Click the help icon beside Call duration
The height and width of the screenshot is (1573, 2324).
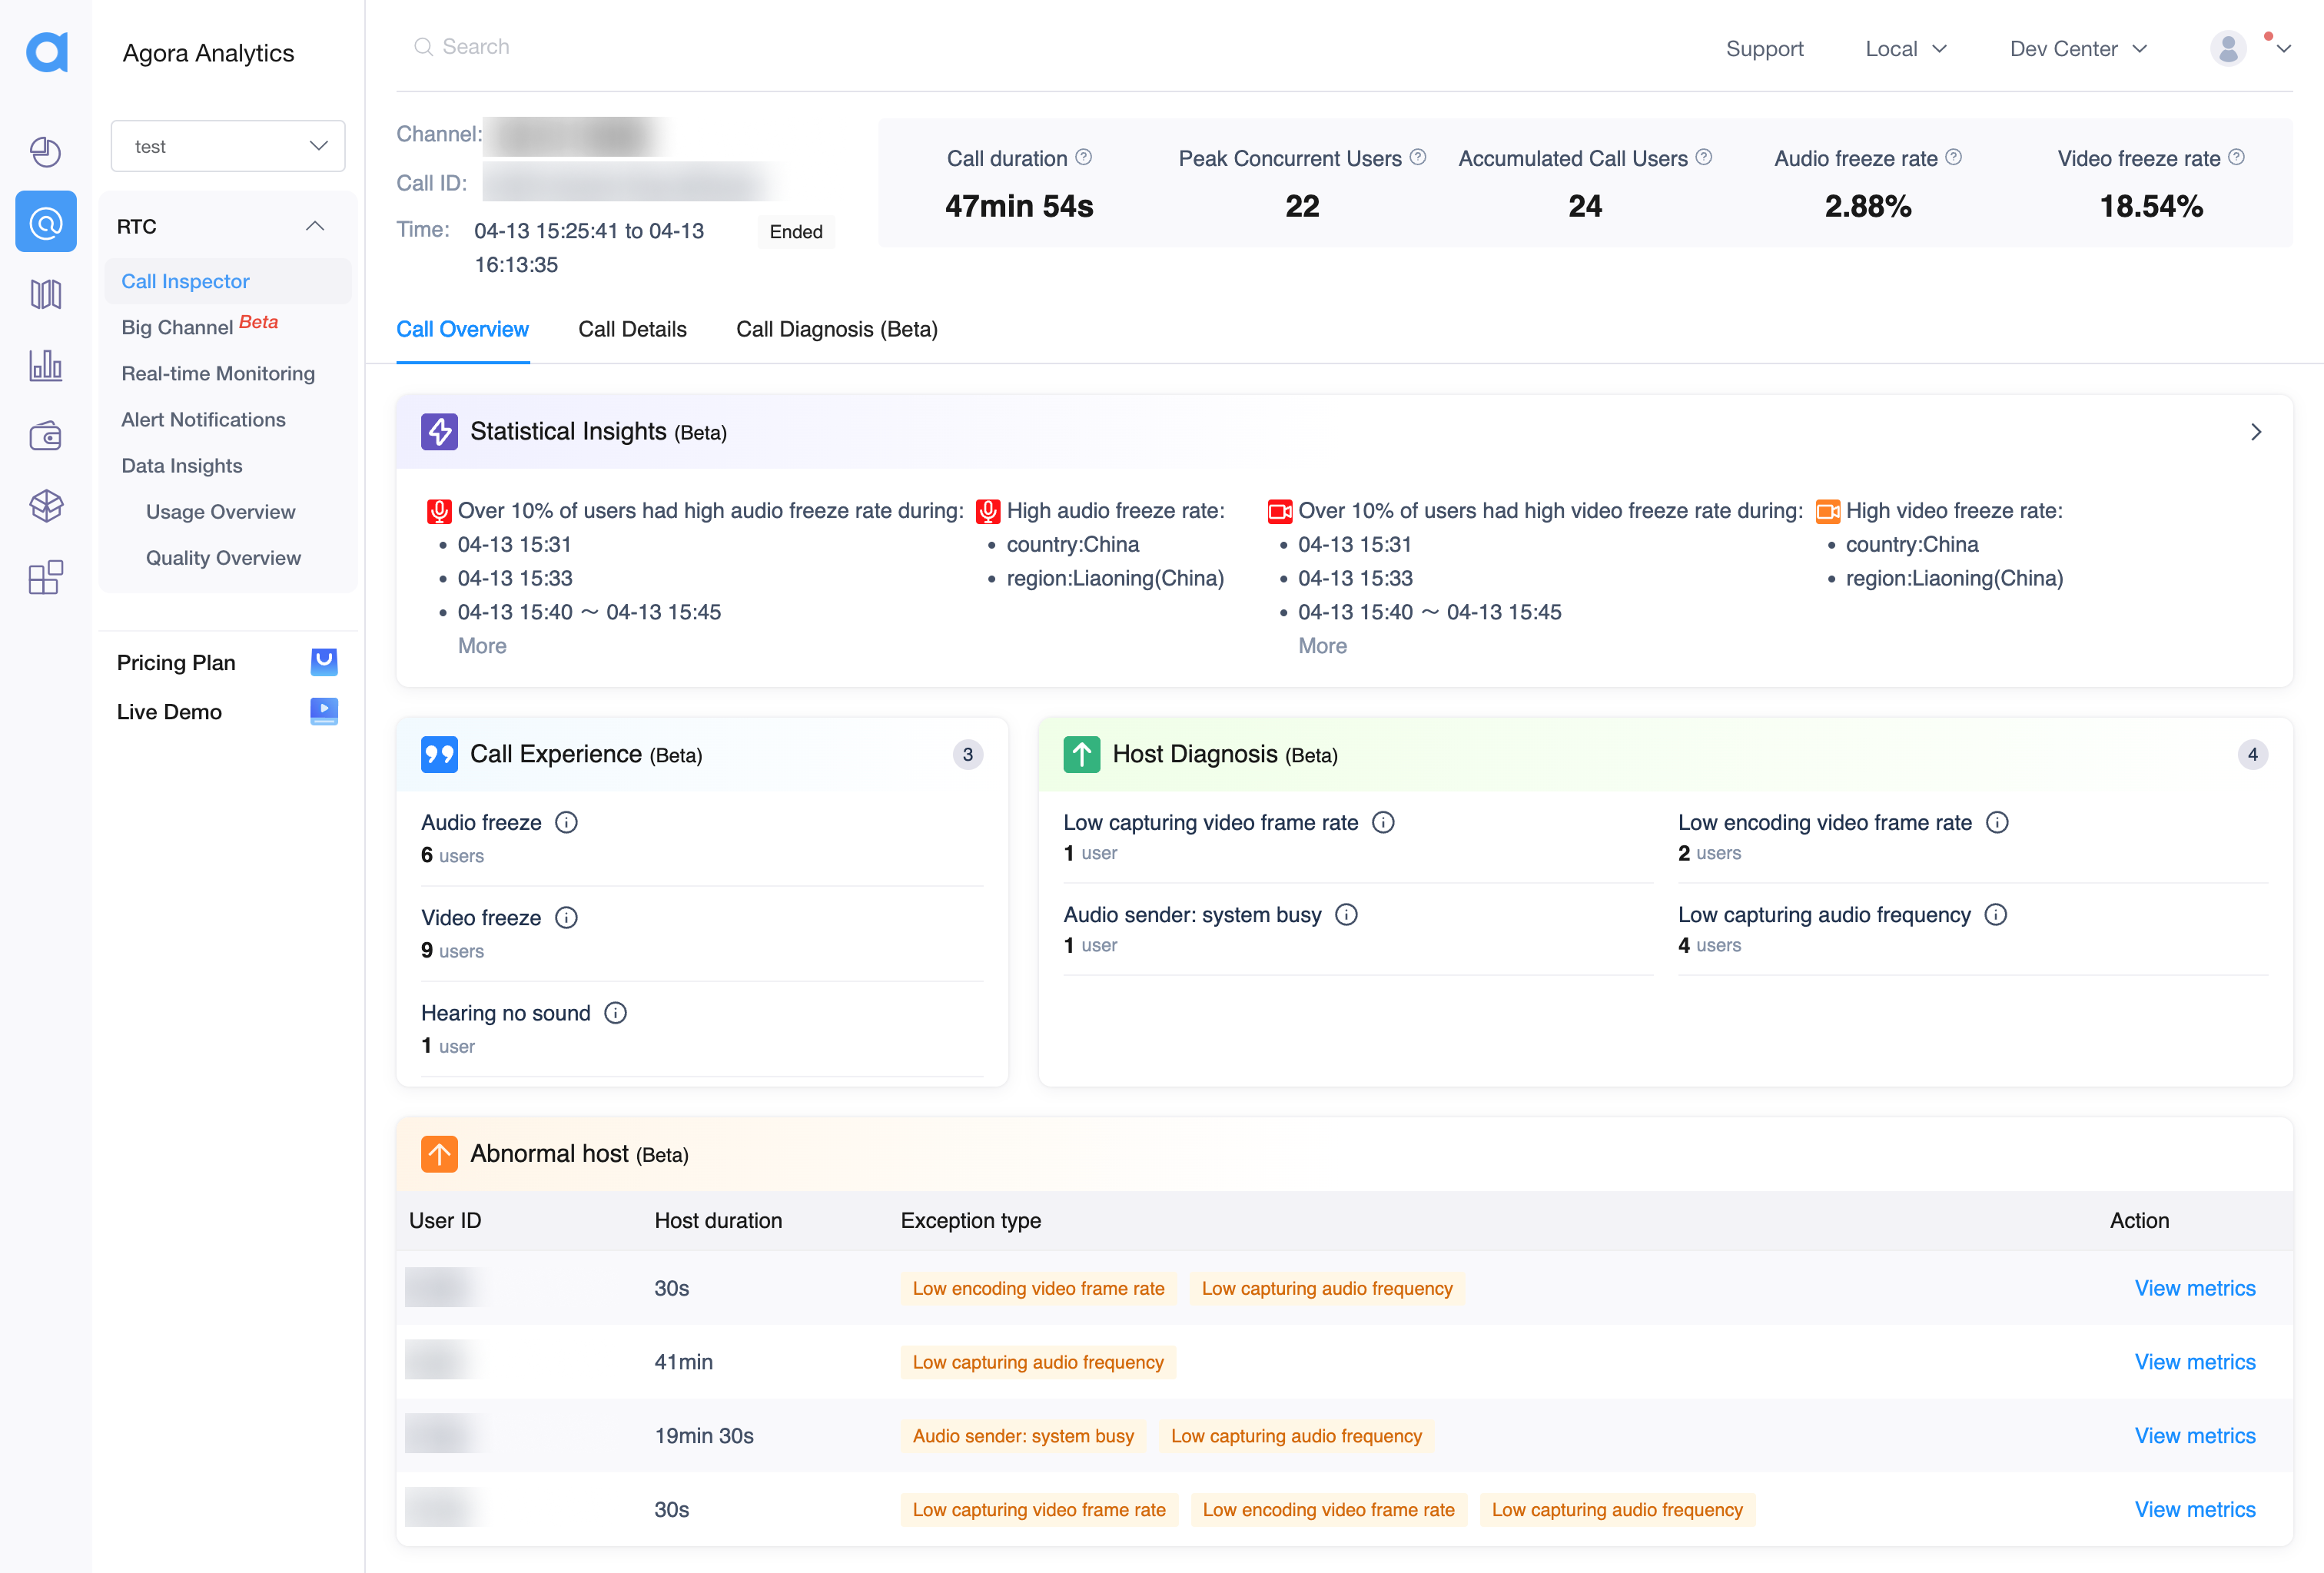coord(1083,157)
